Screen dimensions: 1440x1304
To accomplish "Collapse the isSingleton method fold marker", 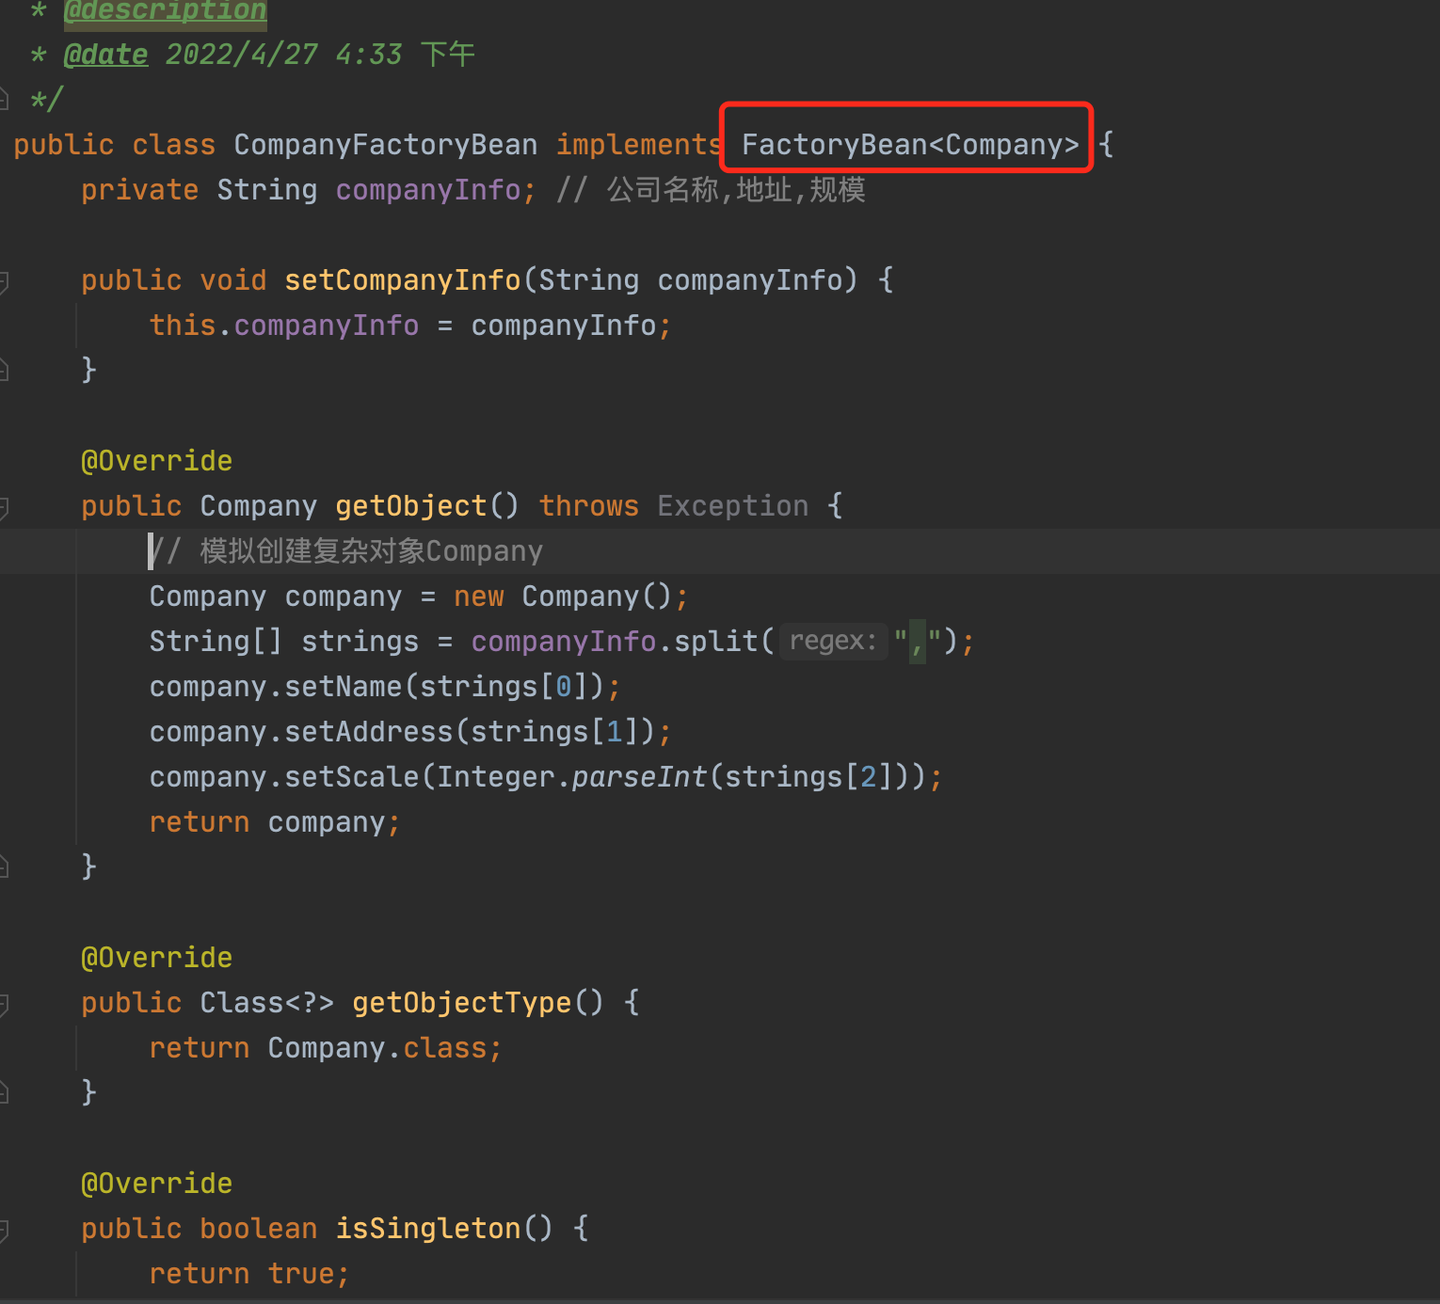I will (x=4, y=1230).
